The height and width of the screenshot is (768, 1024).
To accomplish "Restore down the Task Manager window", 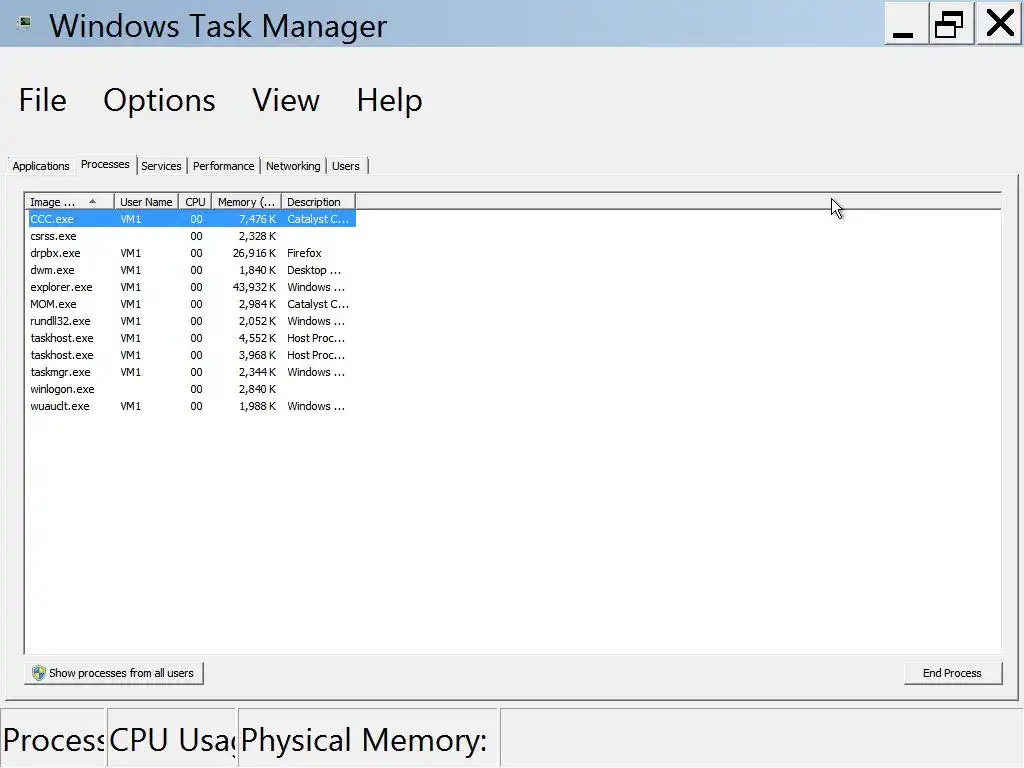I will [951, 24].
